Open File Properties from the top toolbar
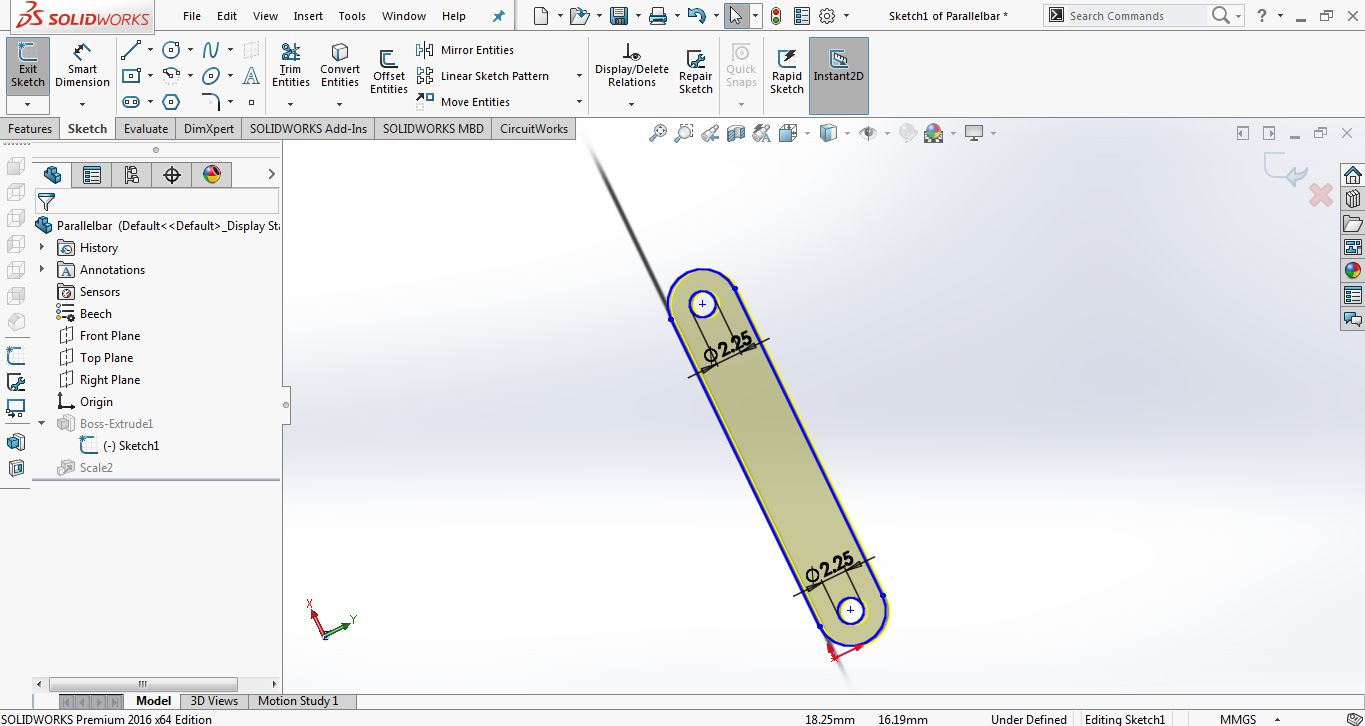This screenshot has height=726, width=1365. (x=801, y=16)
